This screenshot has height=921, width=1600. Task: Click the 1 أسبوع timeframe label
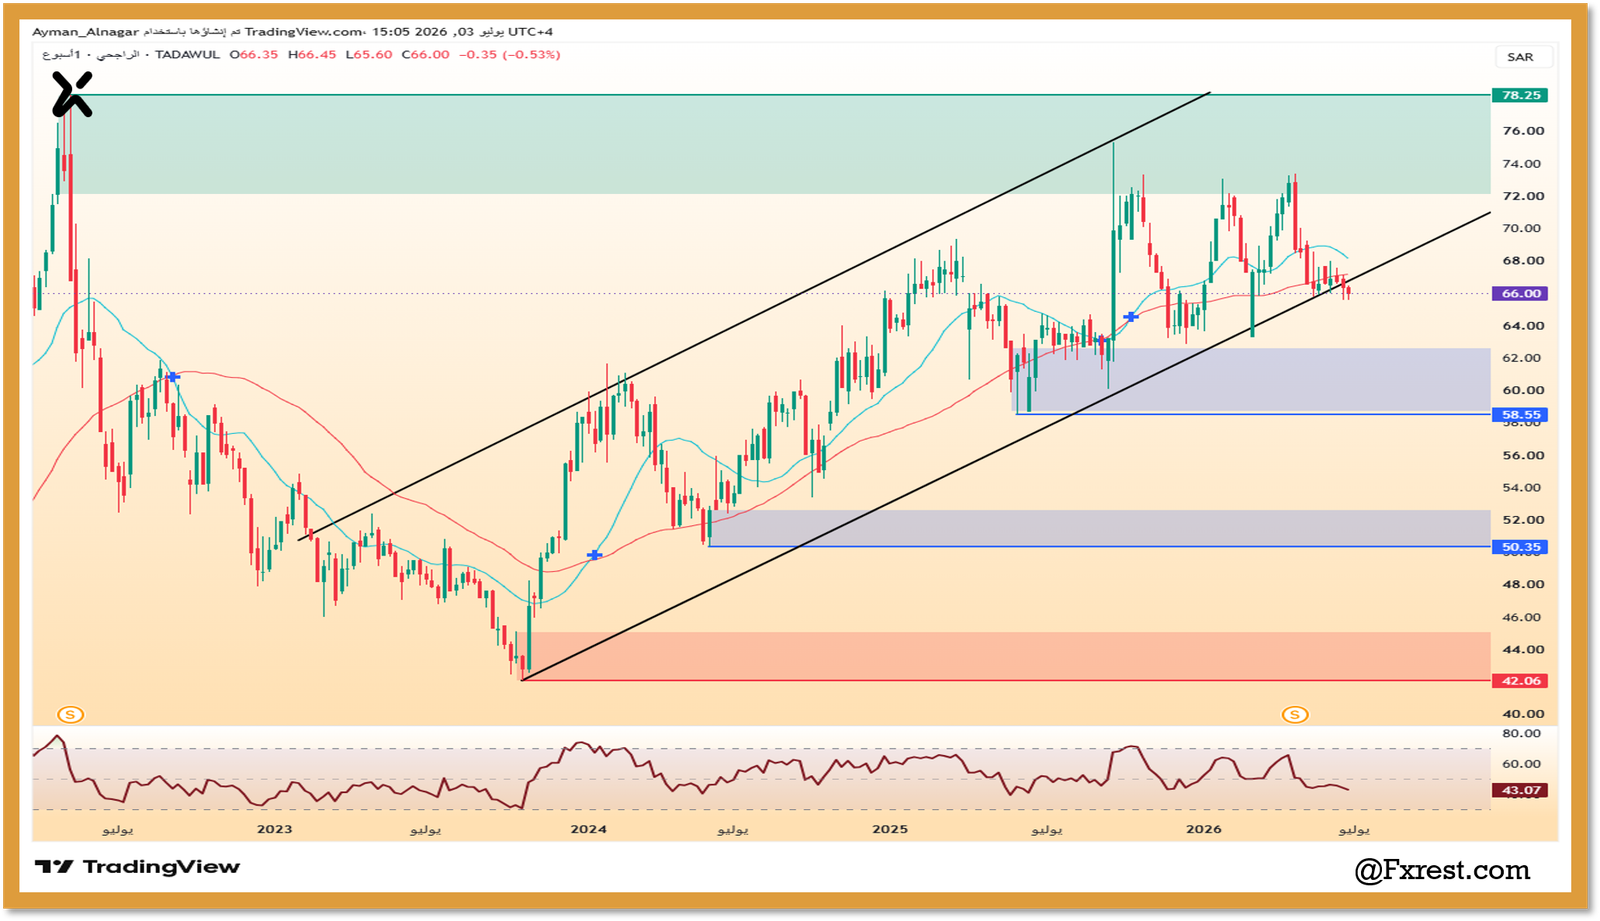61,55
